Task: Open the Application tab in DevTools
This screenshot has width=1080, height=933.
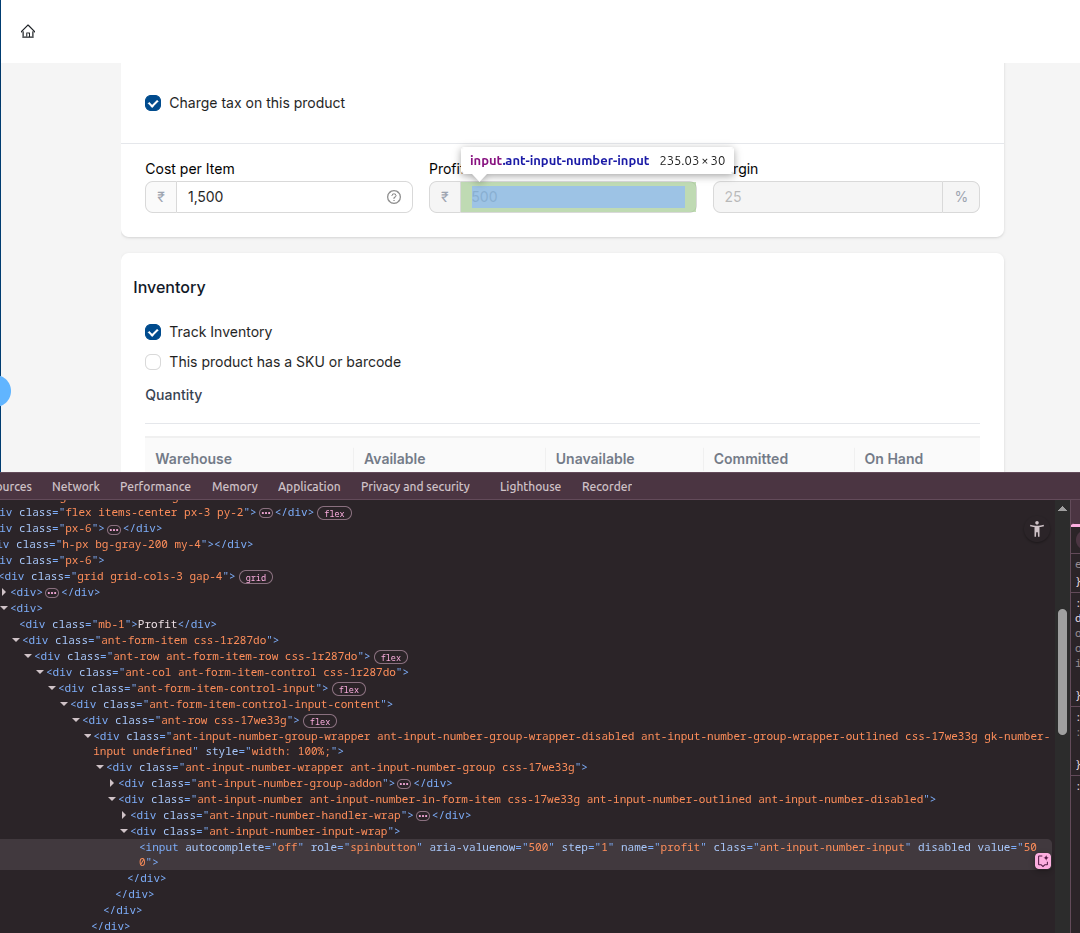Action: [x=309, y=487]
